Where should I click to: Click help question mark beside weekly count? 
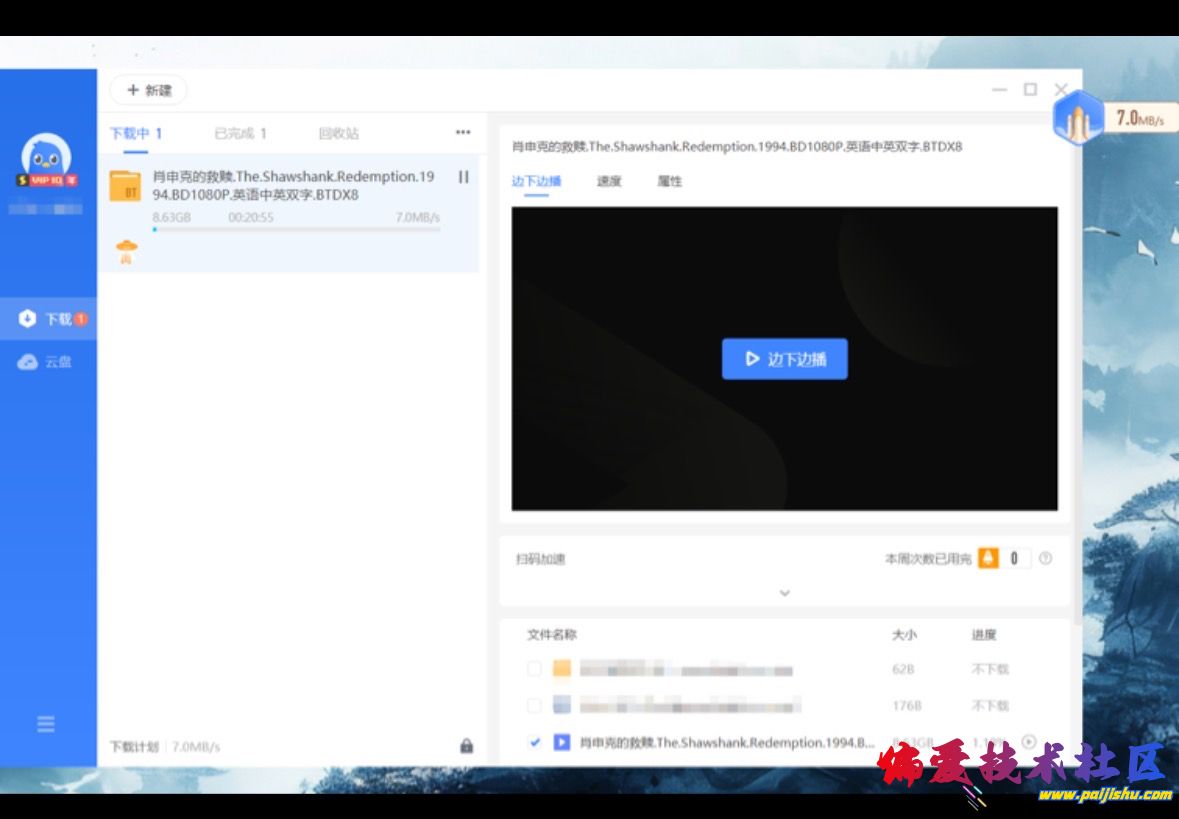point(1045,559)
